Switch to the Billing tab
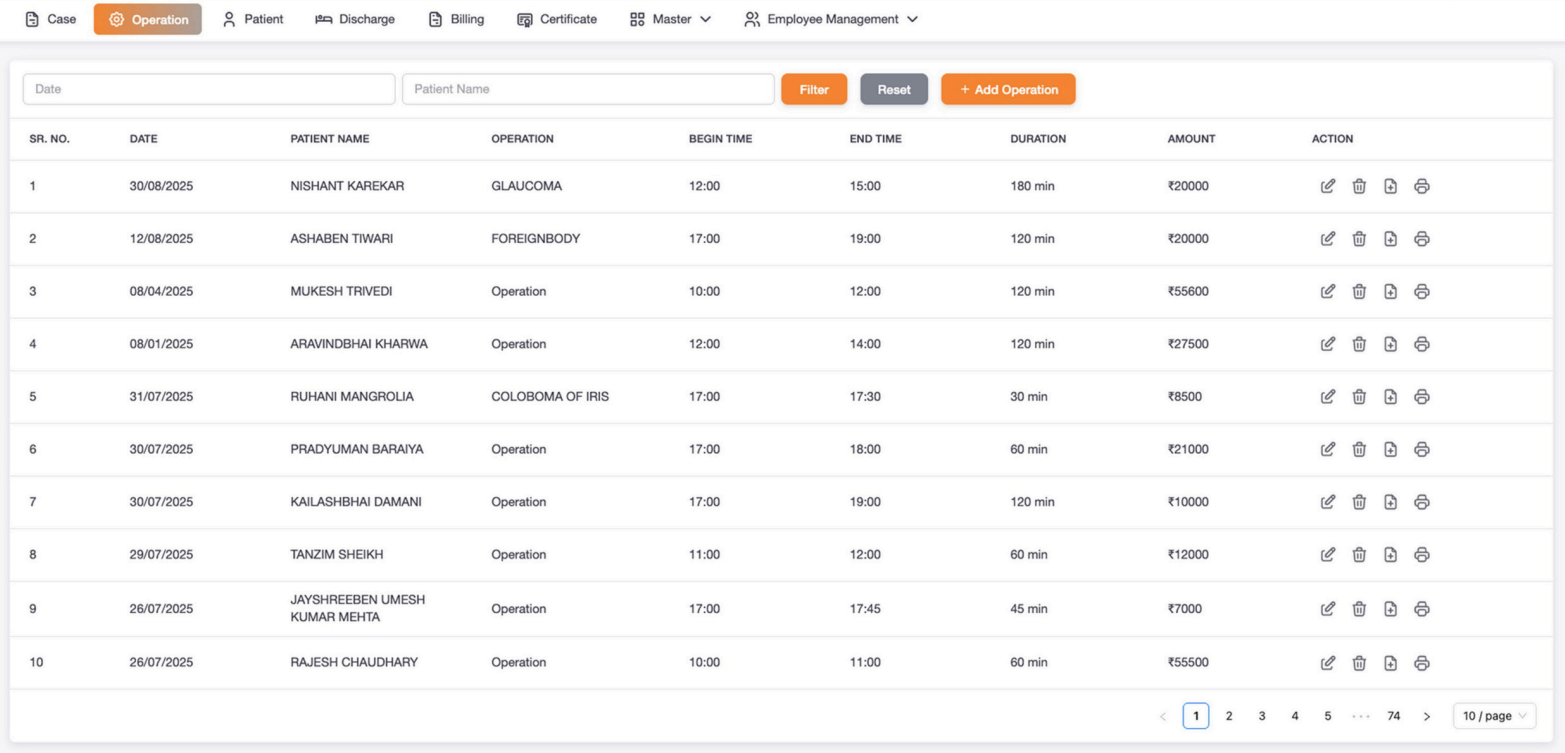1565x753 pixels. (x=456, y=19)
